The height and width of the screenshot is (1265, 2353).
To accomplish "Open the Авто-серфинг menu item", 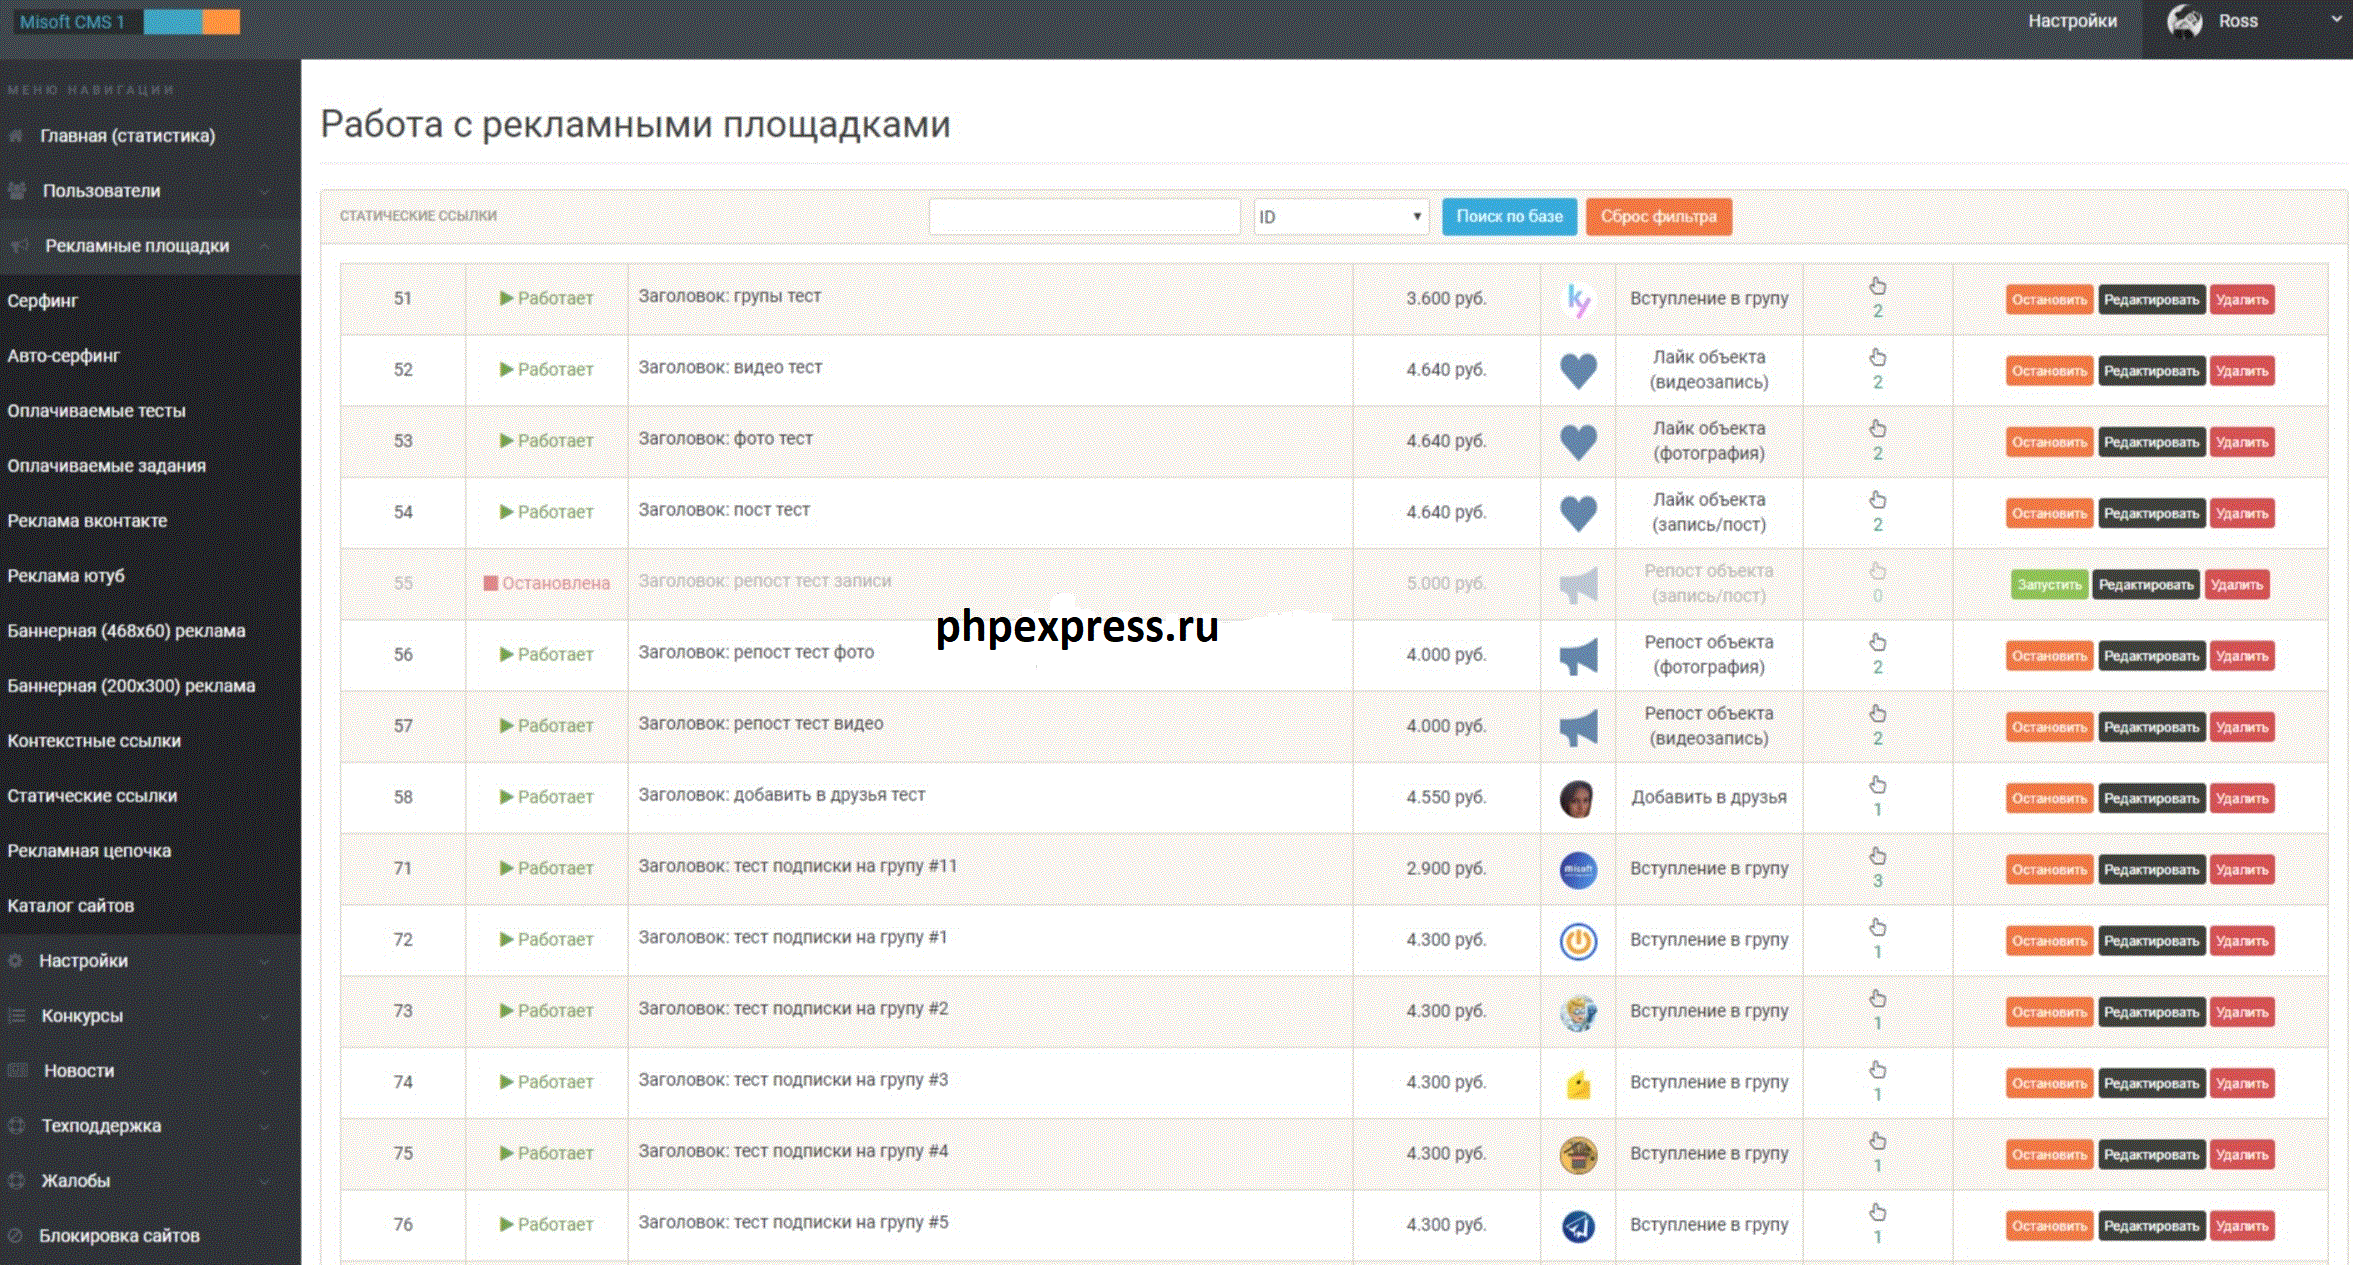I will click(x=63, y=356).
